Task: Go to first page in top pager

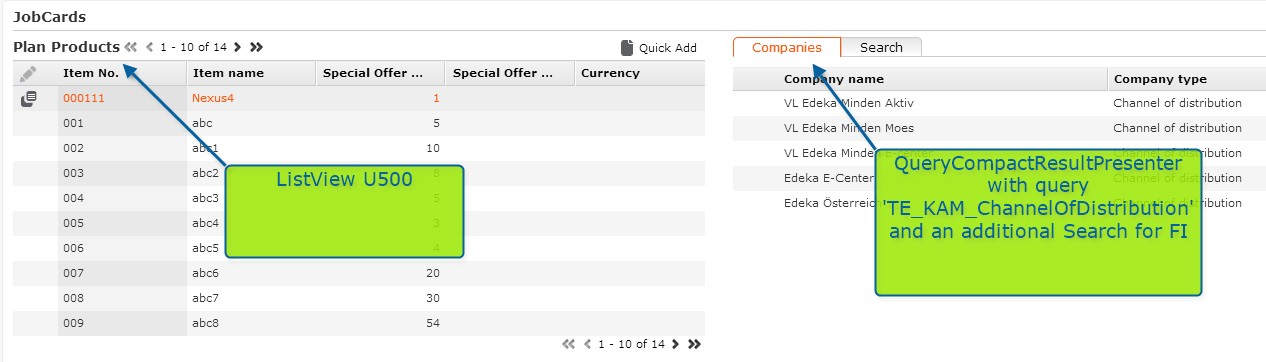Action: coord(131,47)
